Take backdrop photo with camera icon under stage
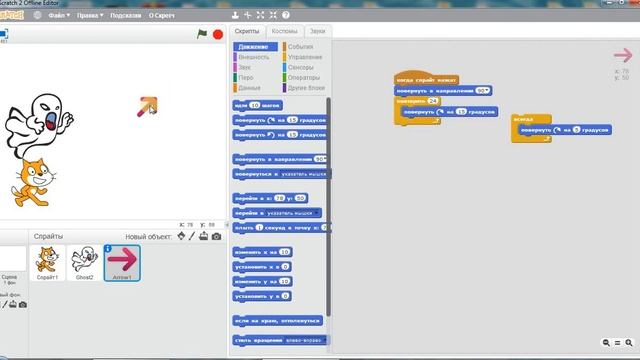Screen dimensions: 640x360 [x=23, y=304]
